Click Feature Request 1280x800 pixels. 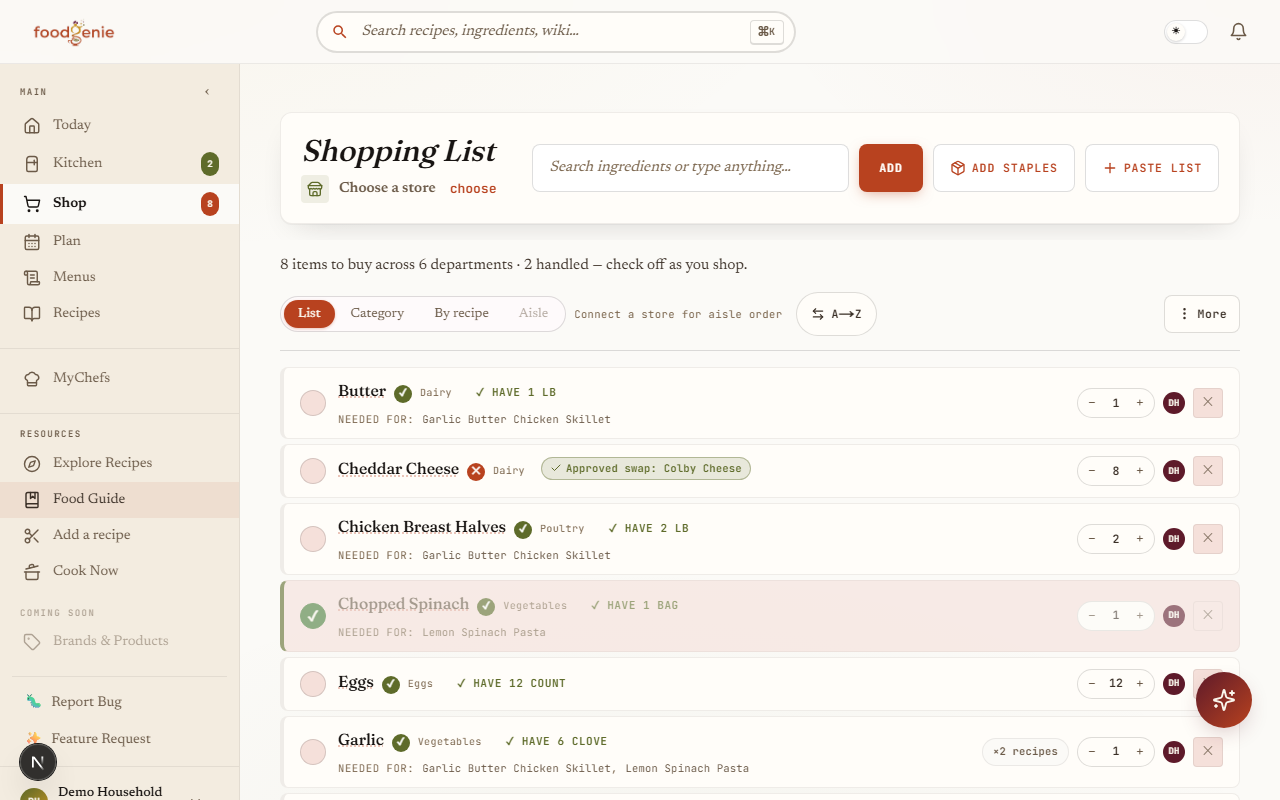[x=100, y=739]
